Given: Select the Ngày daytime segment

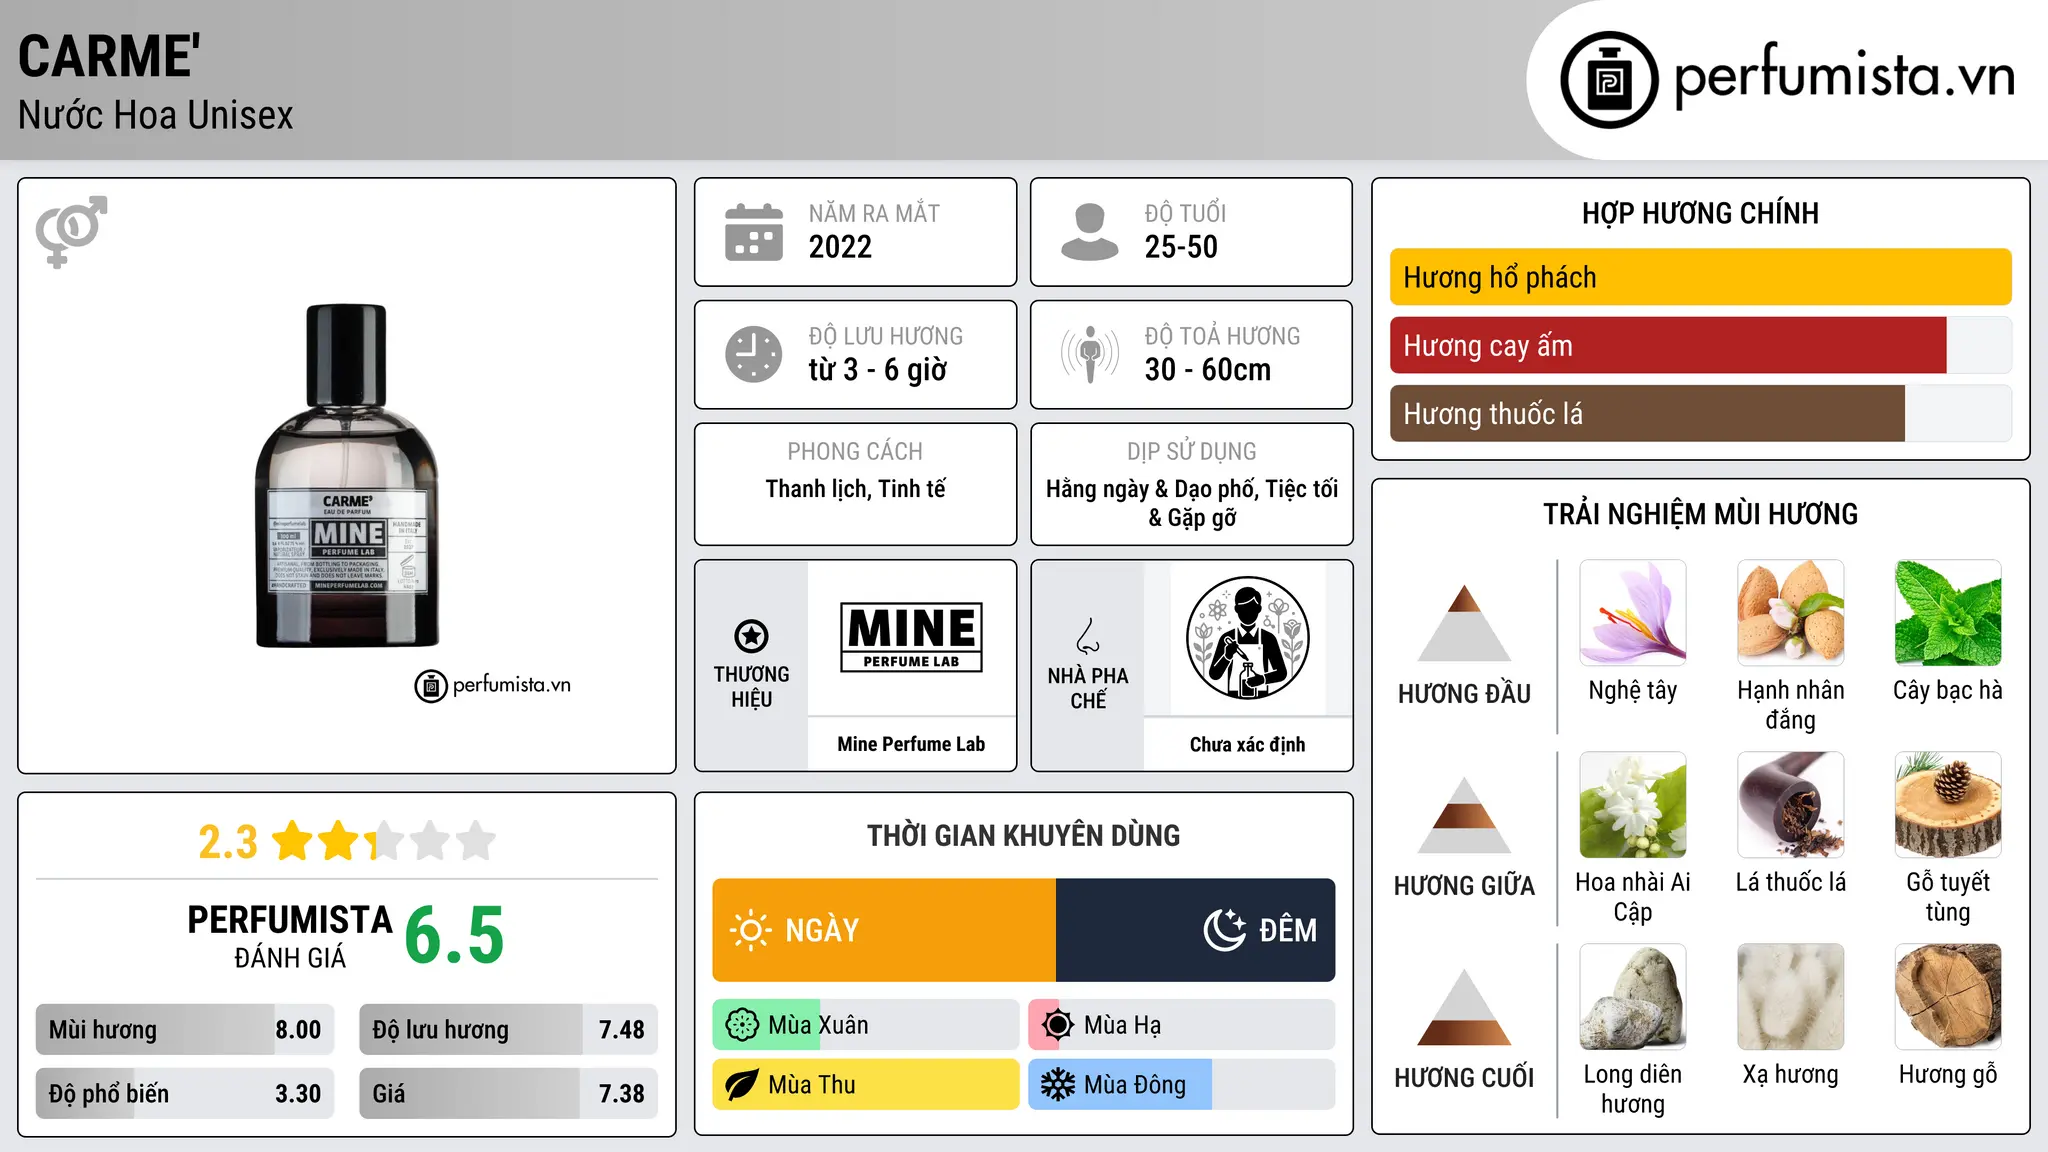Looking at the screenshot, I should coord(884,930).
